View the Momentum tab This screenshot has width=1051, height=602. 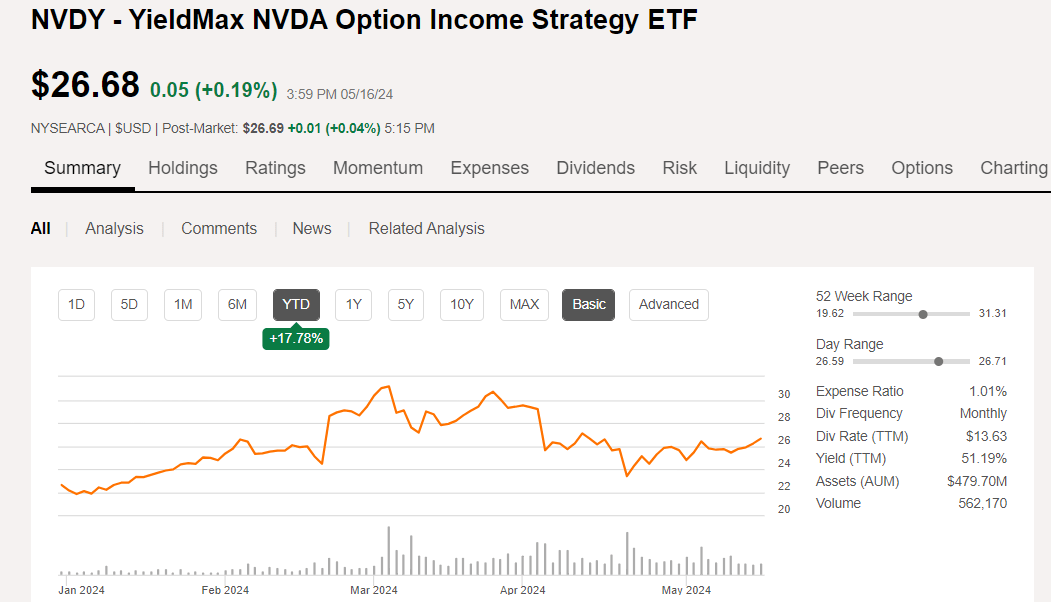(378, 168)
